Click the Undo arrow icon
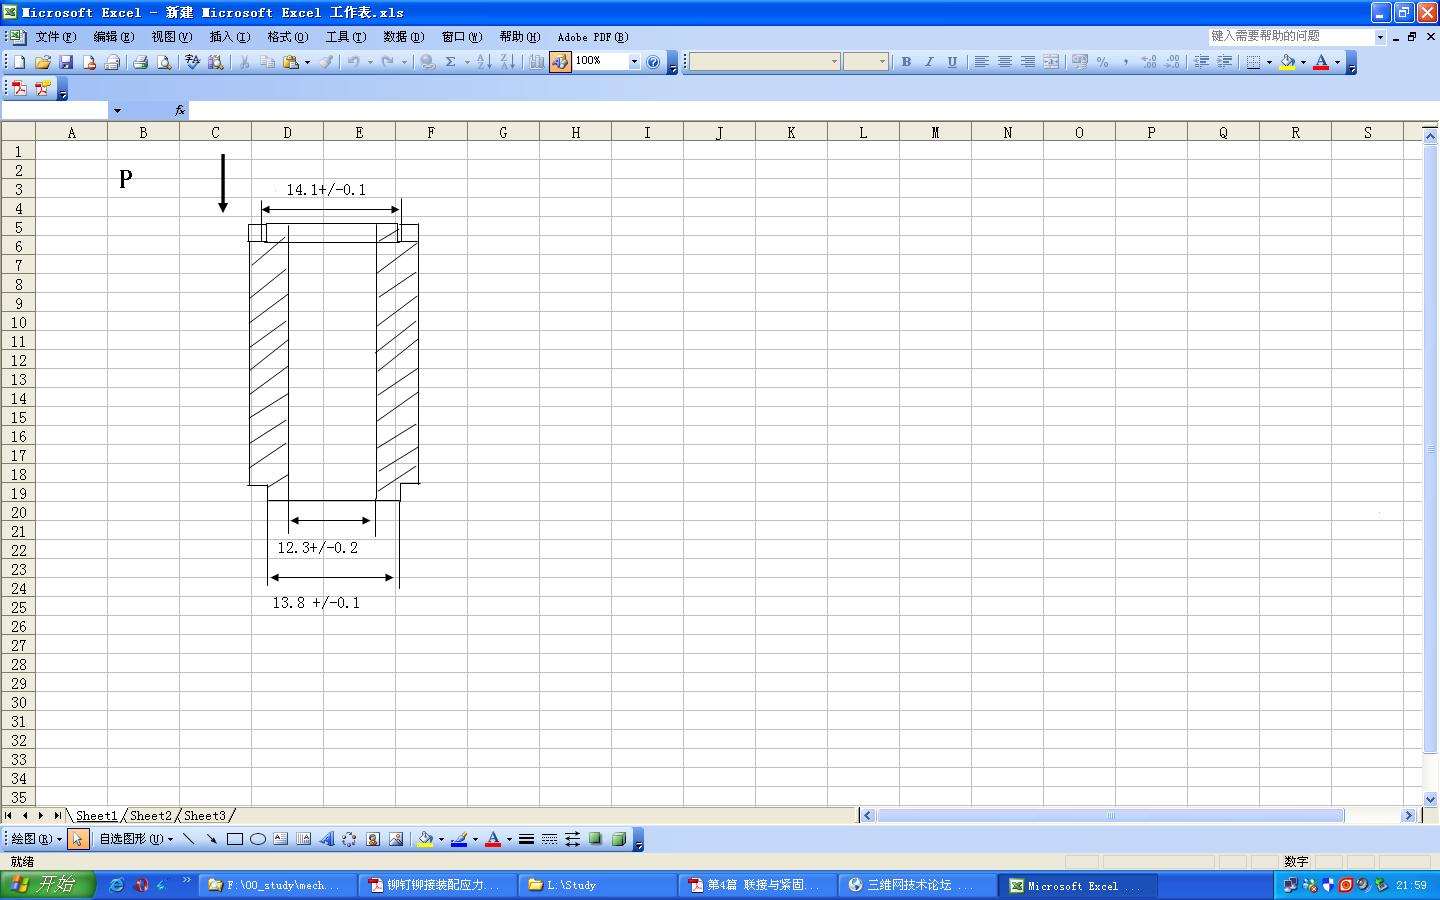 [353, 62]
